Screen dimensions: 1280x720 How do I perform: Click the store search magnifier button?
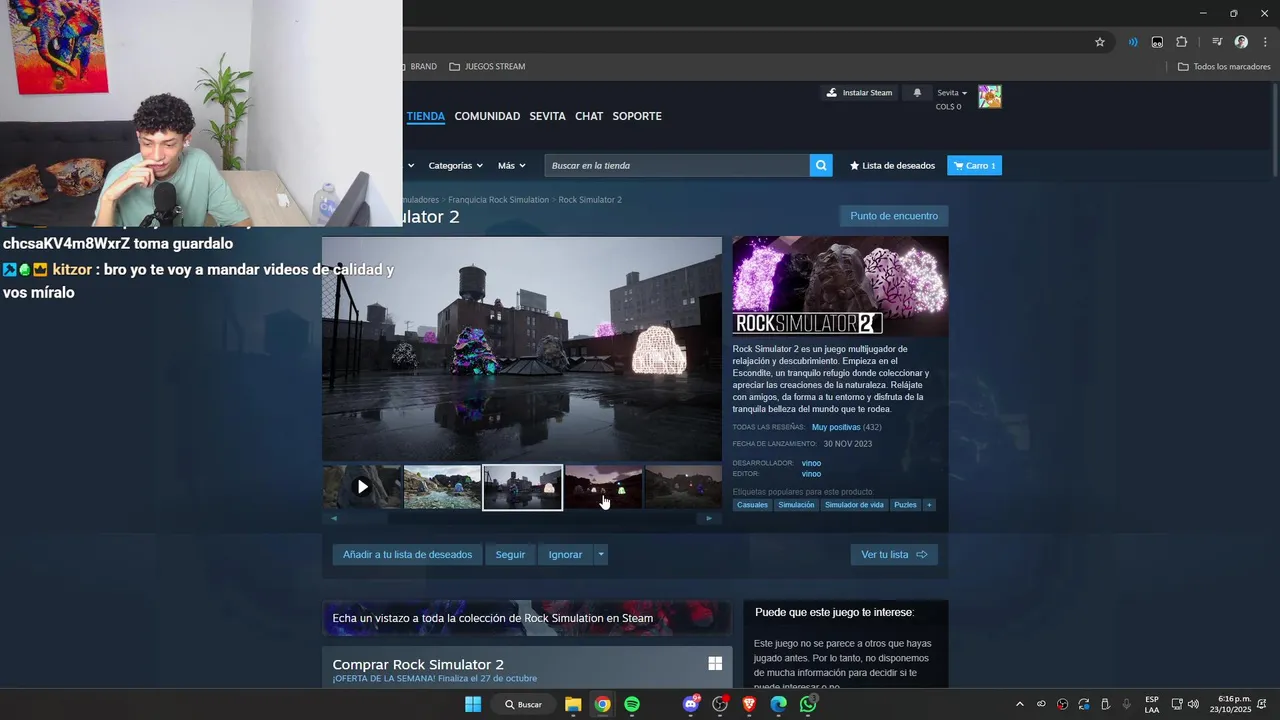click(x=821, y=165)
